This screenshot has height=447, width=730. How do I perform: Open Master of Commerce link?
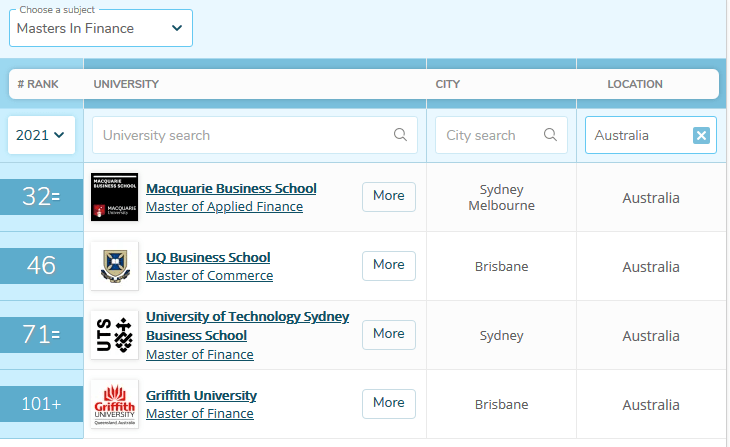[210, 275]
